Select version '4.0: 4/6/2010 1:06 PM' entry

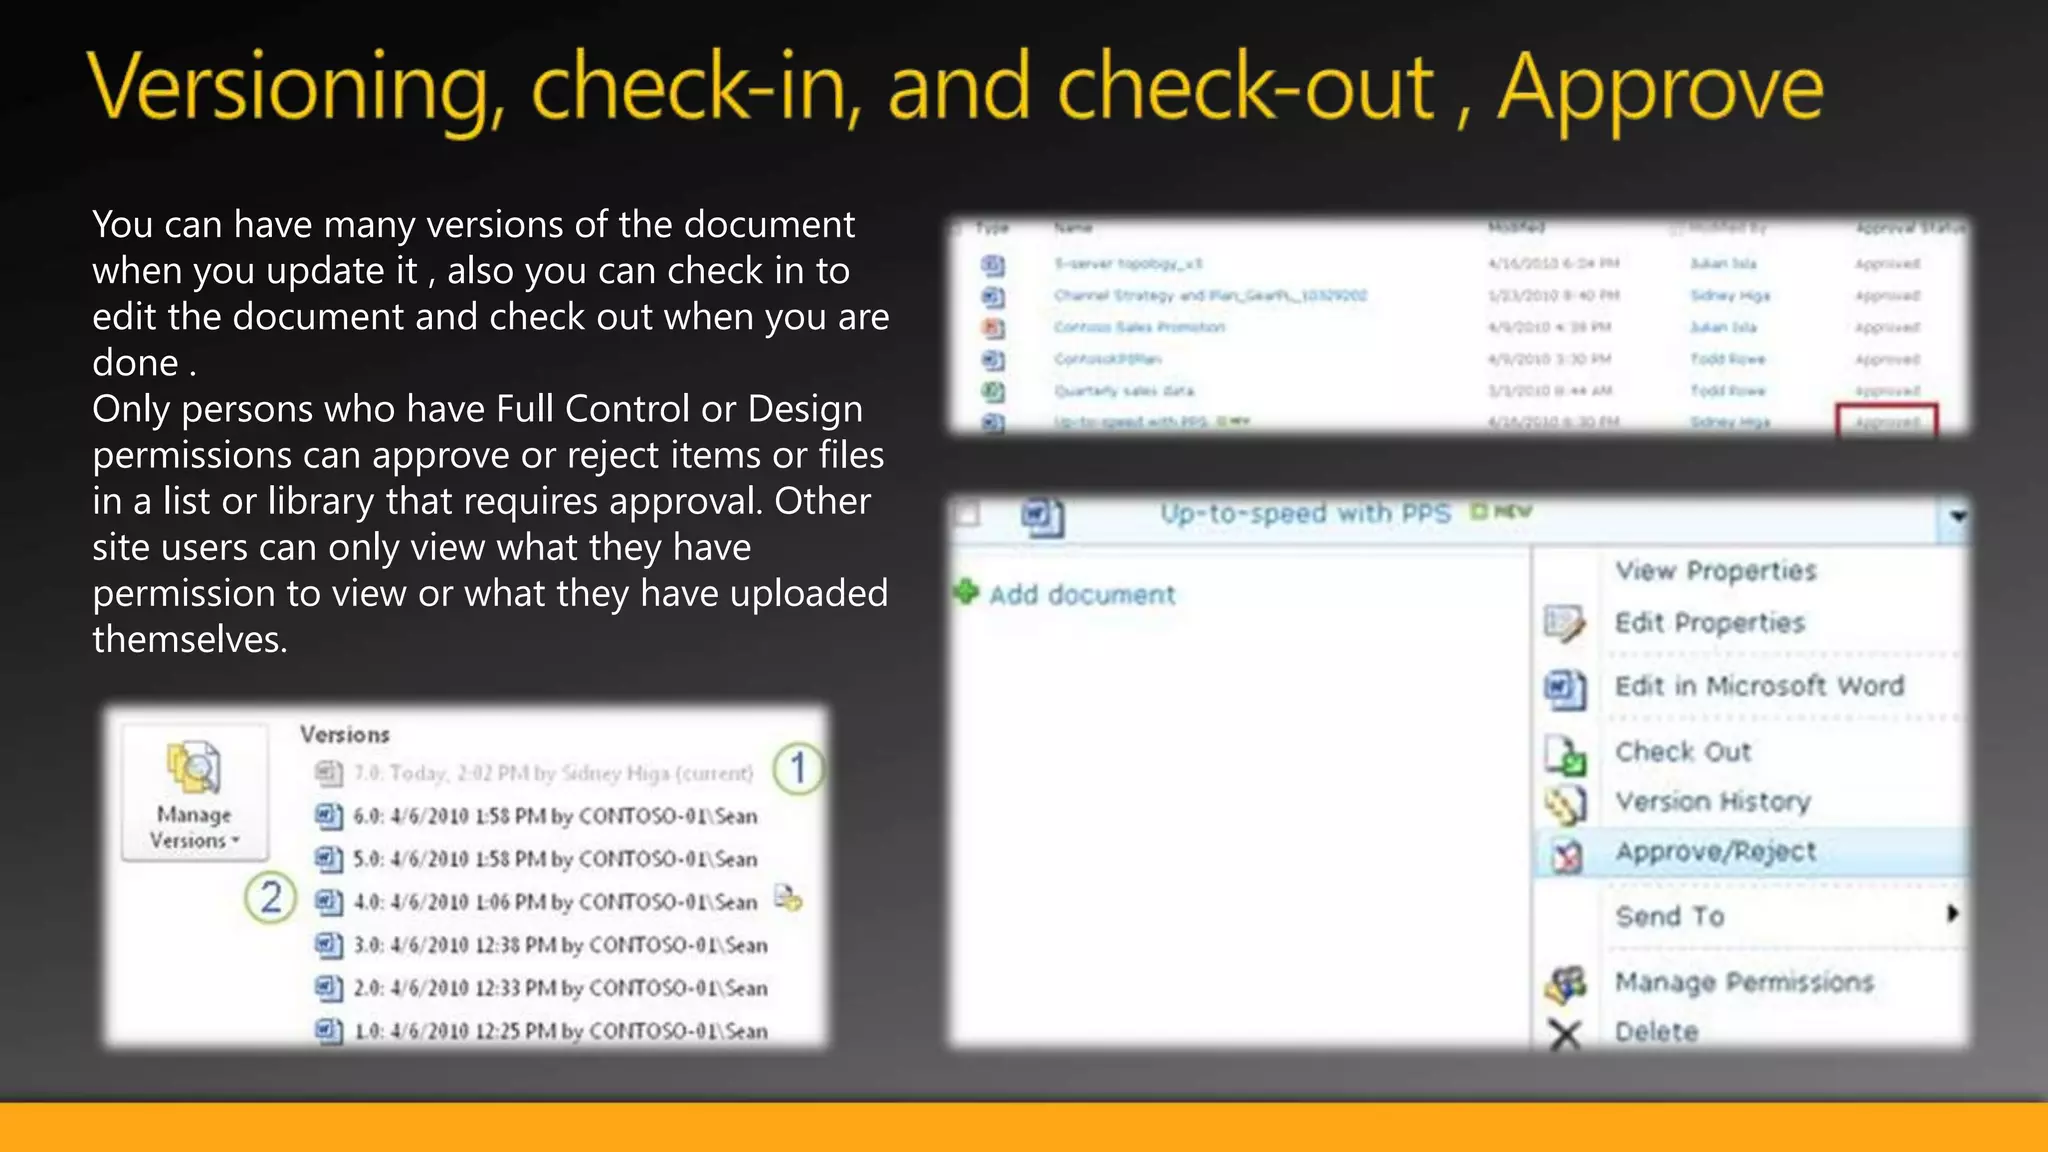point(555,902)
